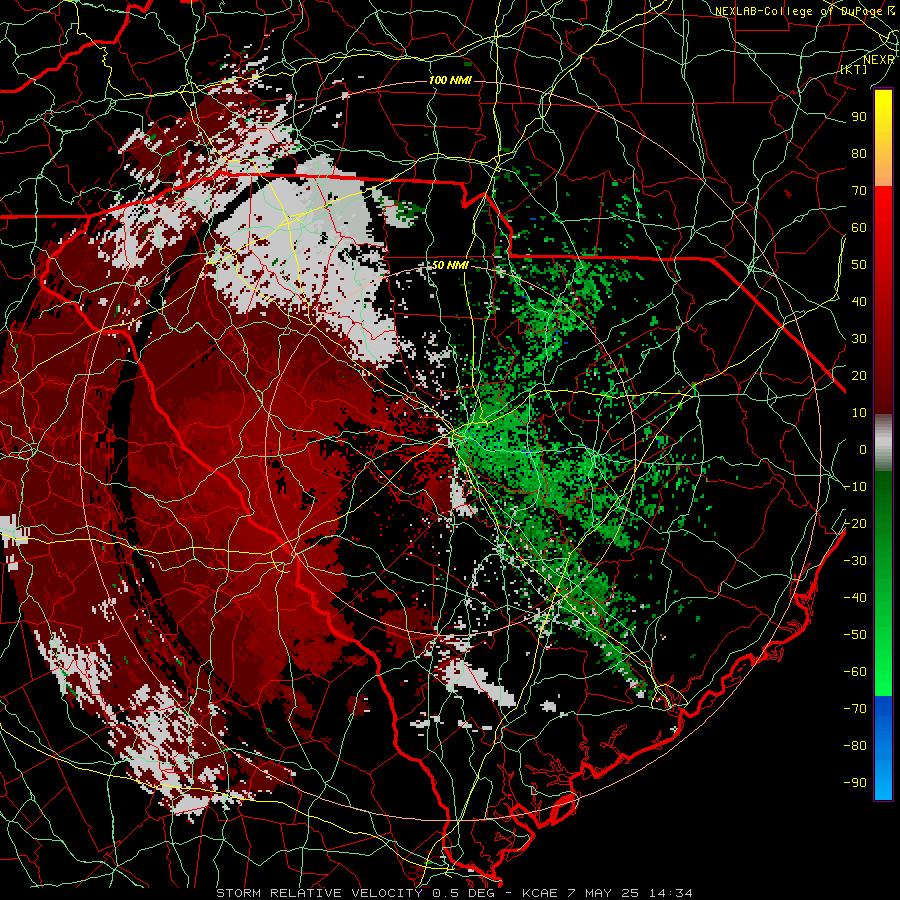Click the 30 value on the velocity scale
Image resolution: width=900 pixels, height=900 pixels.
point(859,339)
